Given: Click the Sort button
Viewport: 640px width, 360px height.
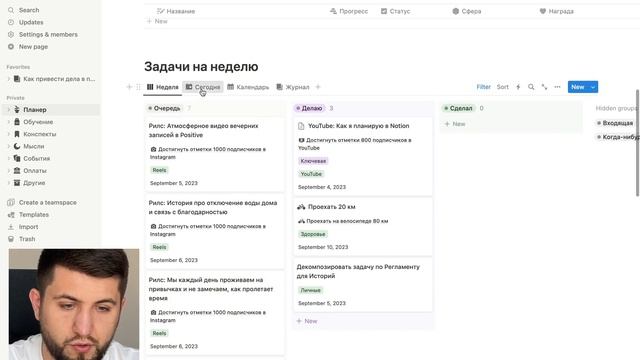Looking at the screenshot, I should (502, 87).
